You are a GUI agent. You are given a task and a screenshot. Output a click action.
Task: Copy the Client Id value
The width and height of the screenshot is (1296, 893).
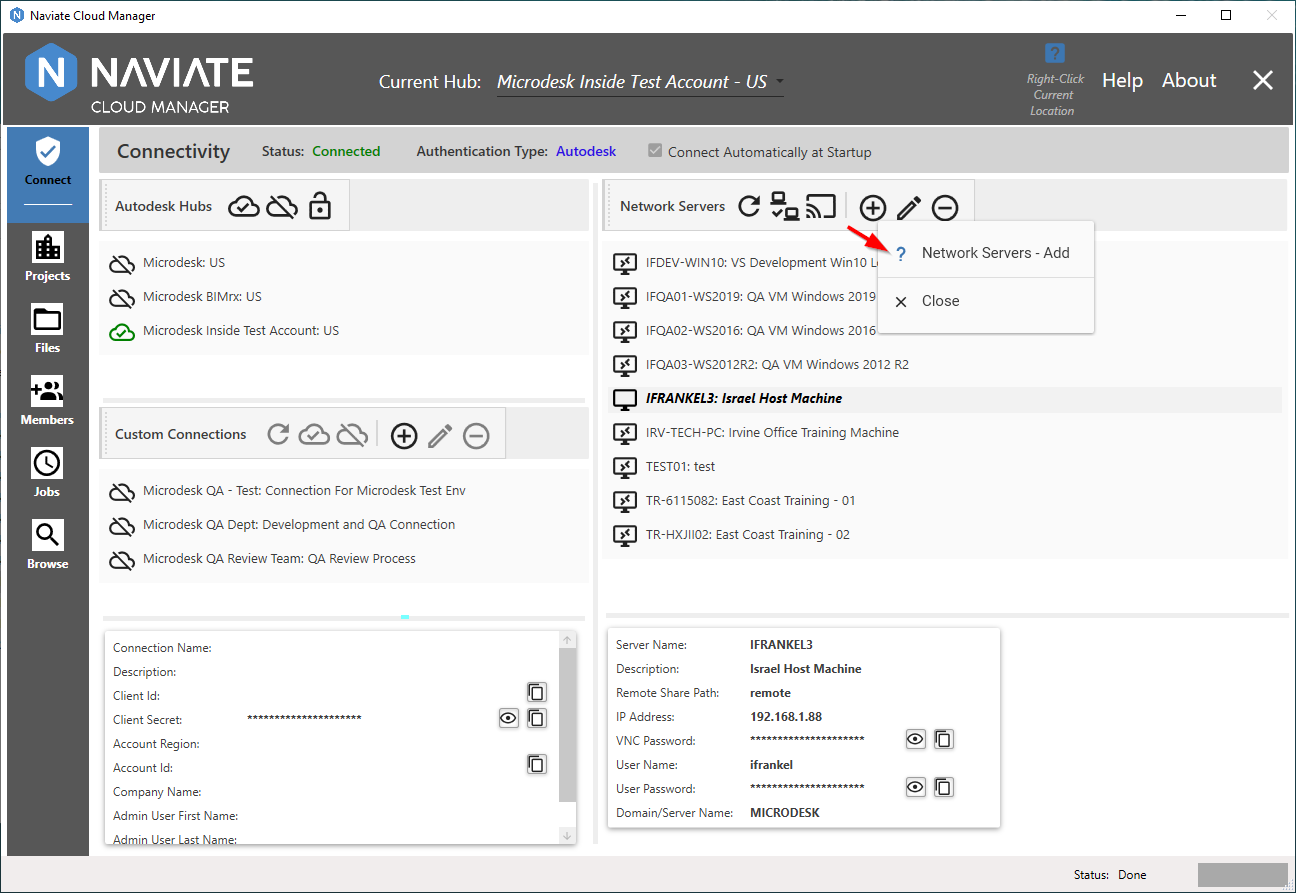coord(537,692)
